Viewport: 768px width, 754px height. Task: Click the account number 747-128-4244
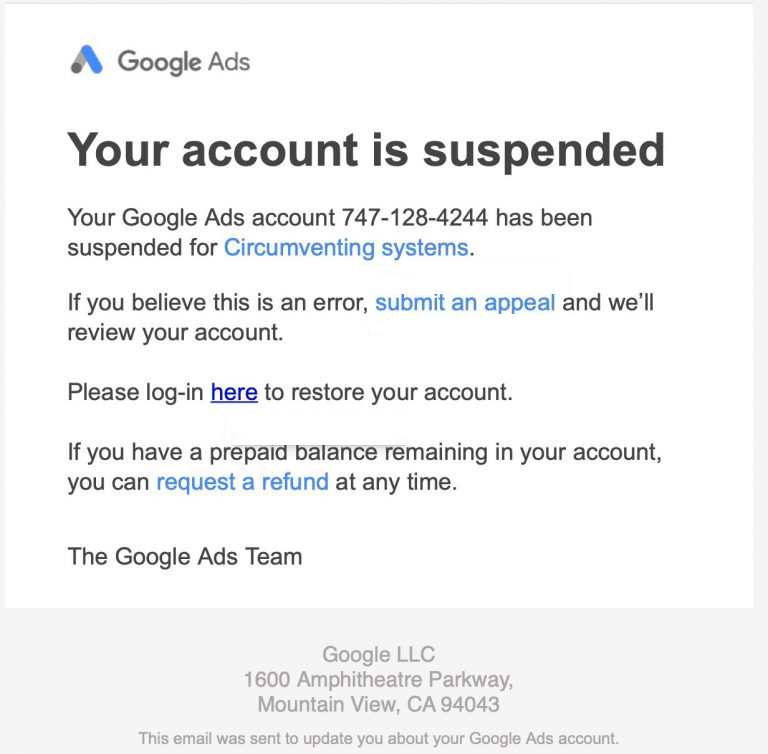[x=415, y=217]
